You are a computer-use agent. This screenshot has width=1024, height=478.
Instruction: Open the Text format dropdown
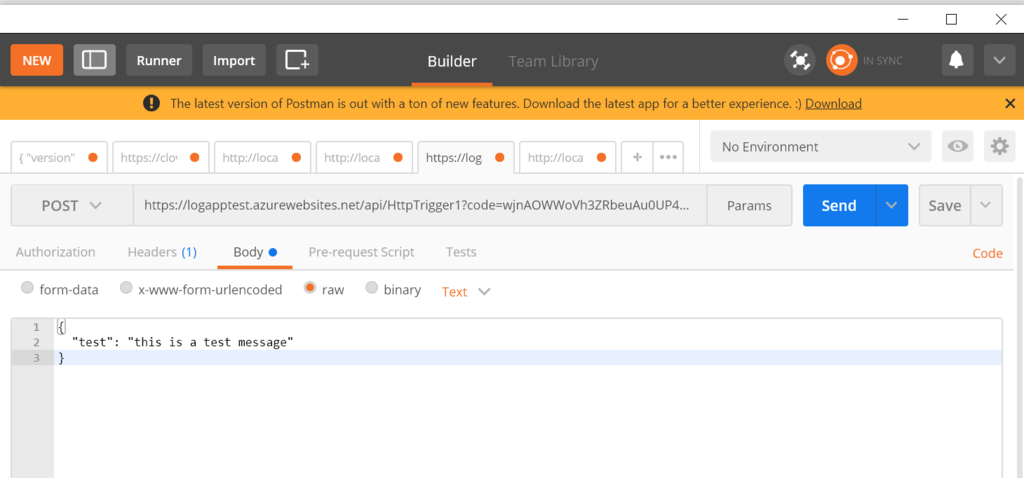[466, 292]
